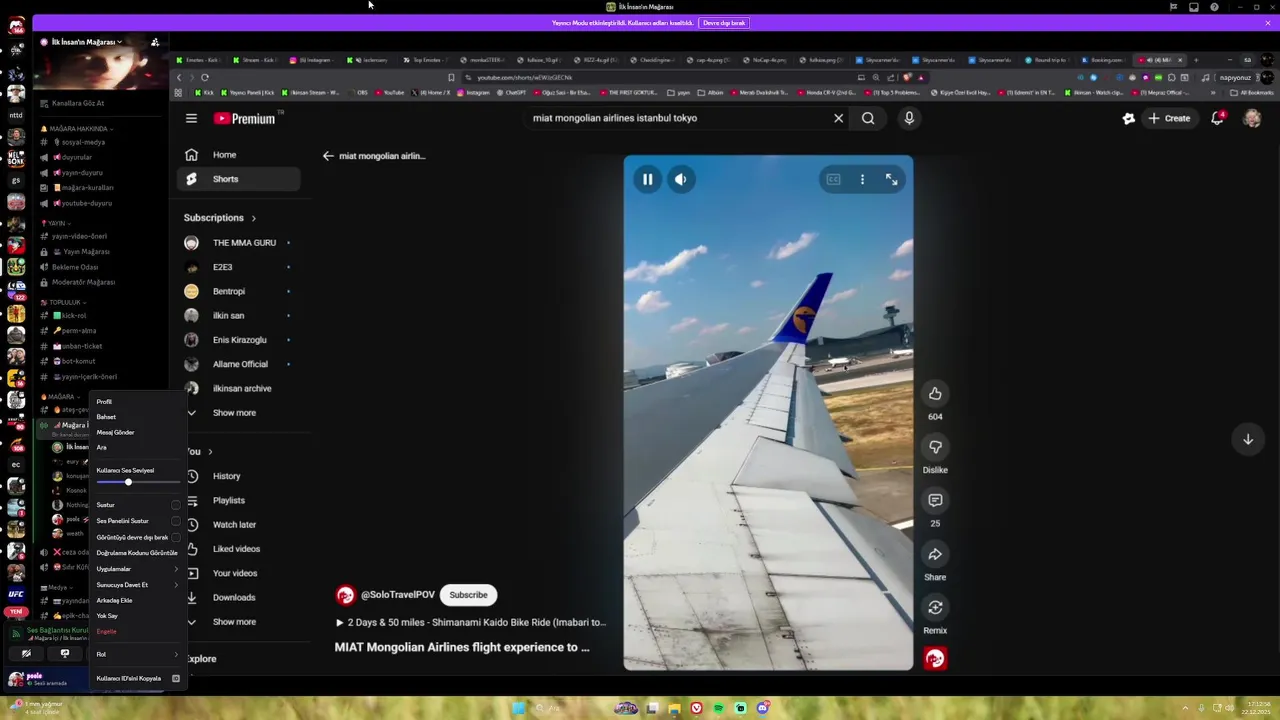Open Bentropi subscription channel
The height and width of the screenshot is (720, 1280).
(x=239, y=291)
